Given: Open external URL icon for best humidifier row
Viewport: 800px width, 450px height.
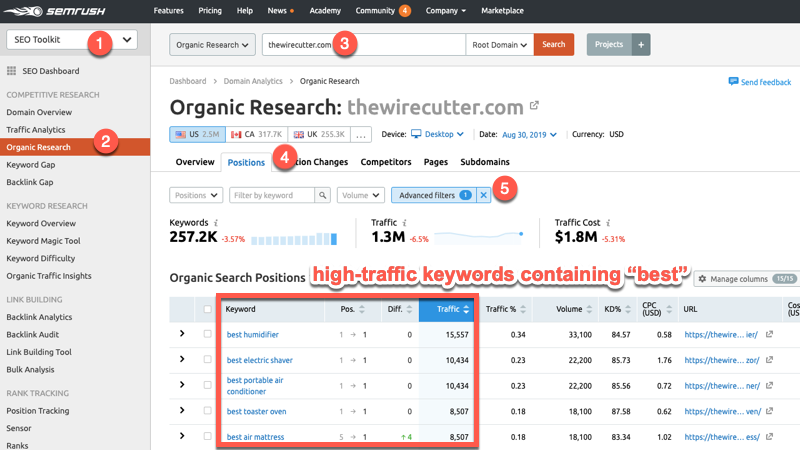Looking at the screenshot, I should (x=769, y=334).
